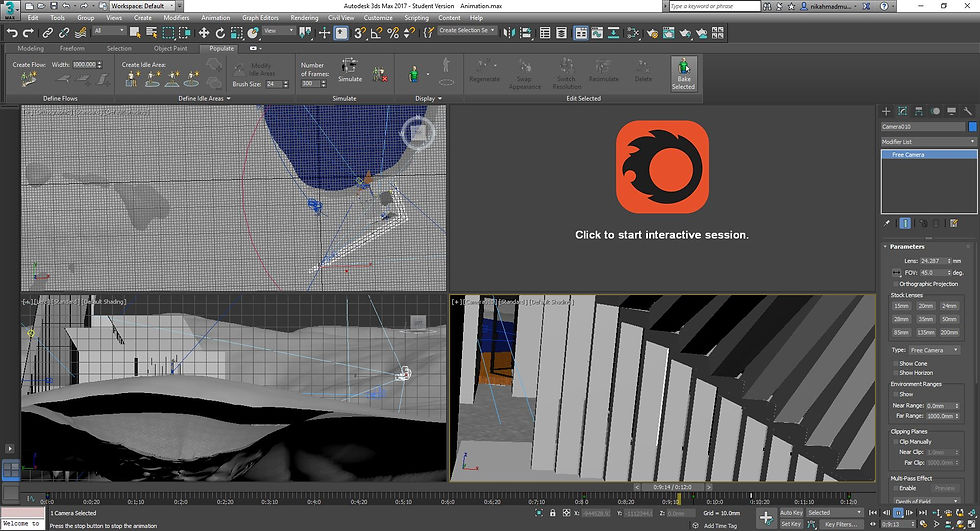This screenshot has width=980, height=531.
Task: Click the Bake Selected icon
Action: (684, 74)
